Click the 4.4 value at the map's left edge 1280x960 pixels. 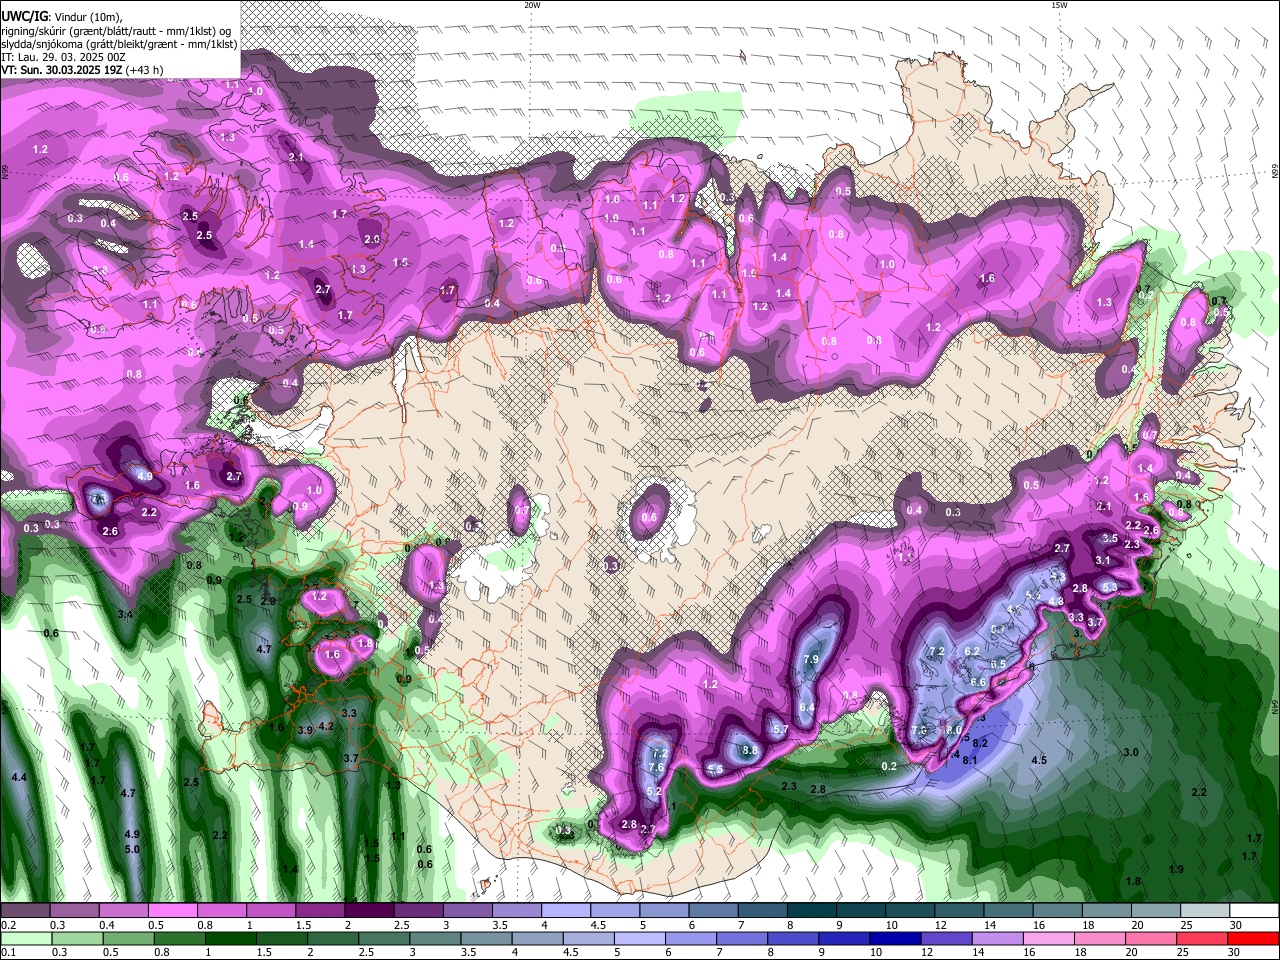19,777
